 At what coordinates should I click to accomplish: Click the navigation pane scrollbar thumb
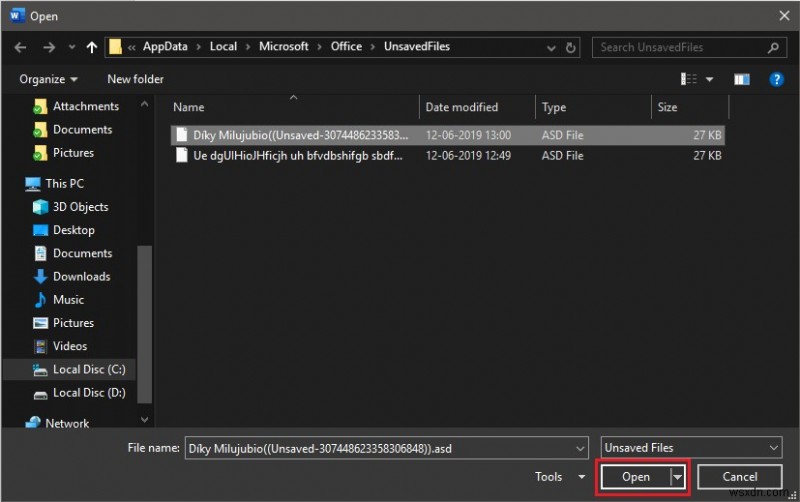pos(144,324)
